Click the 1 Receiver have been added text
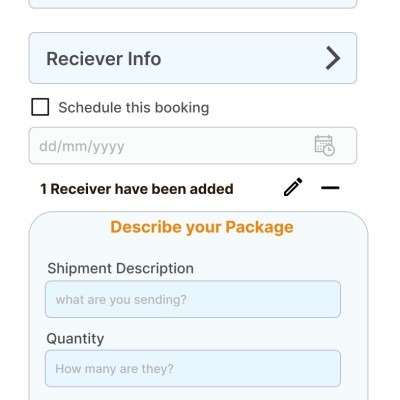The height and width of the screenshot is (400, 400). click(x=137, y=189)
